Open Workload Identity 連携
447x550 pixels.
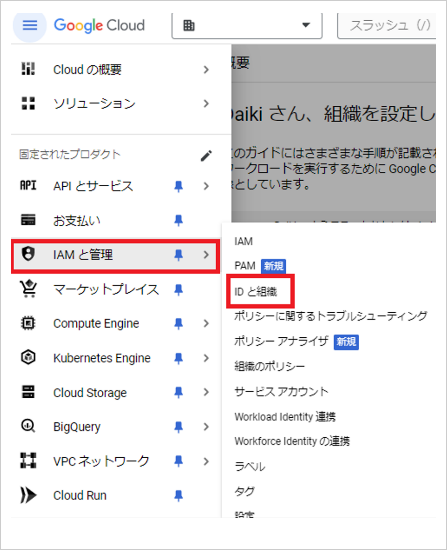coord(285,417)
